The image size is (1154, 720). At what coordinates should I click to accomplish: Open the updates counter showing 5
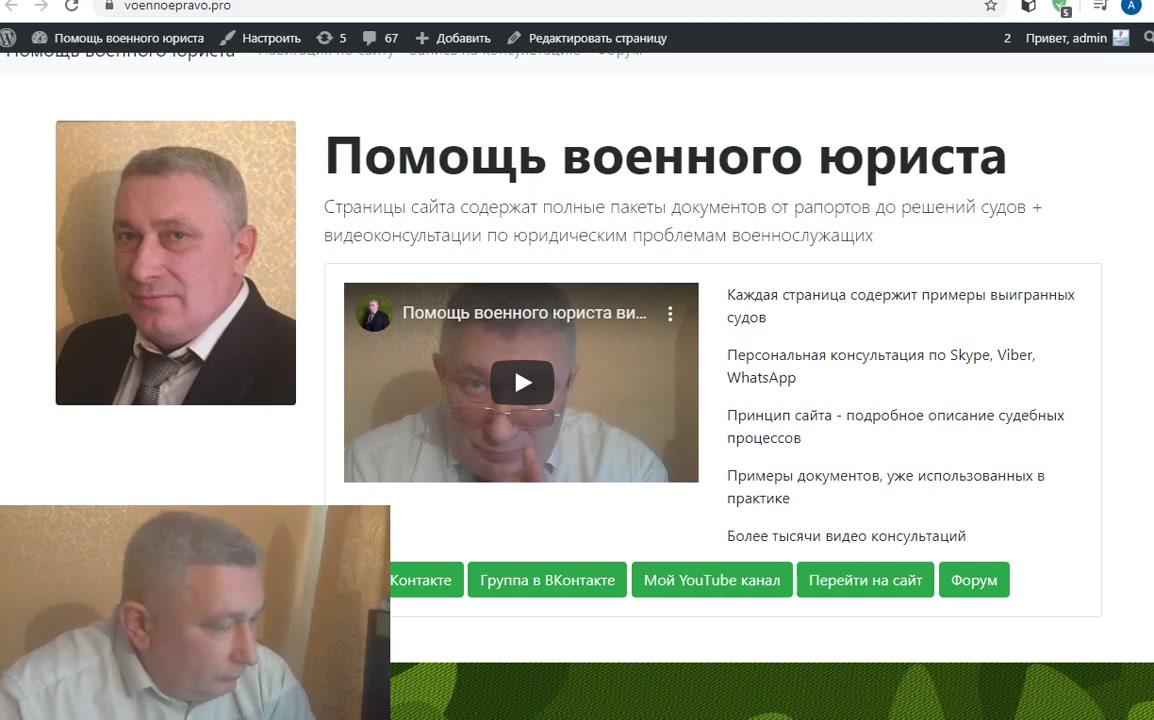tap(331, 38)
